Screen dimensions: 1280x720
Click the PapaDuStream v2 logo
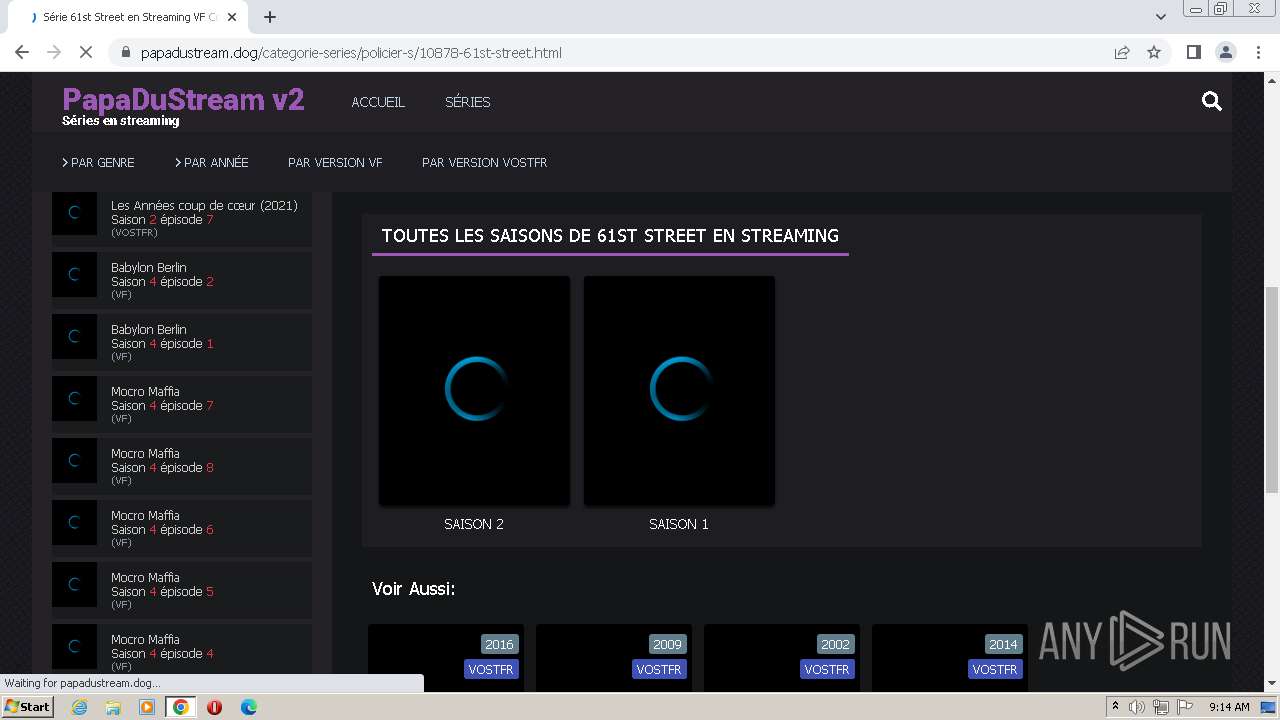point(183,99)
